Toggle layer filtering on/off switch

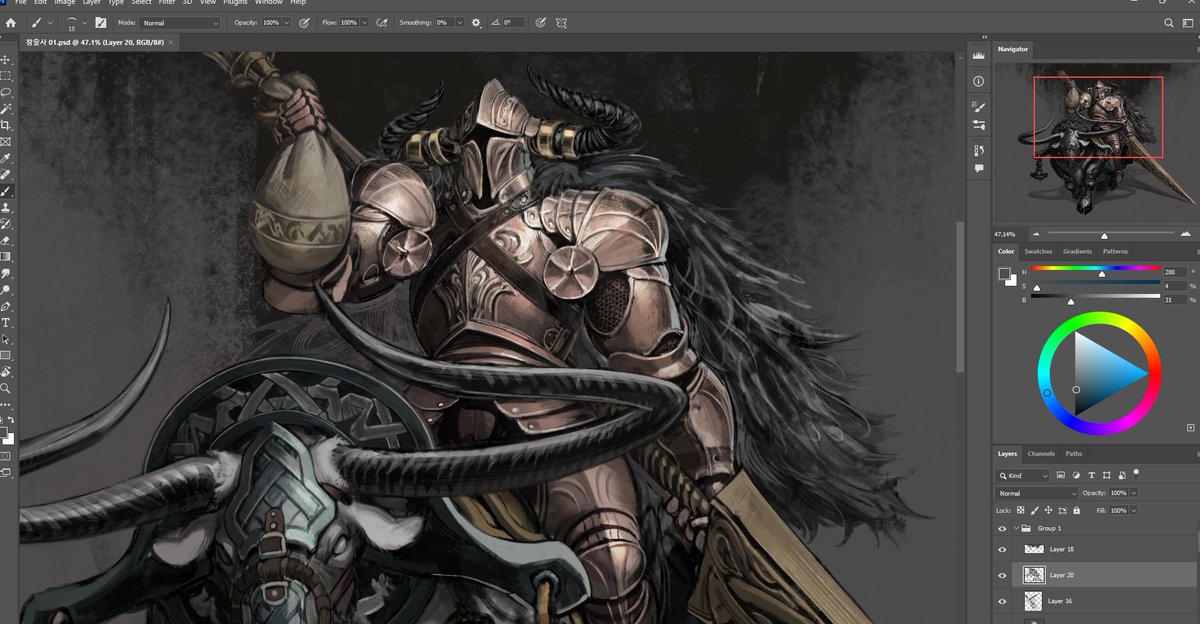(x=1136, y=473)
